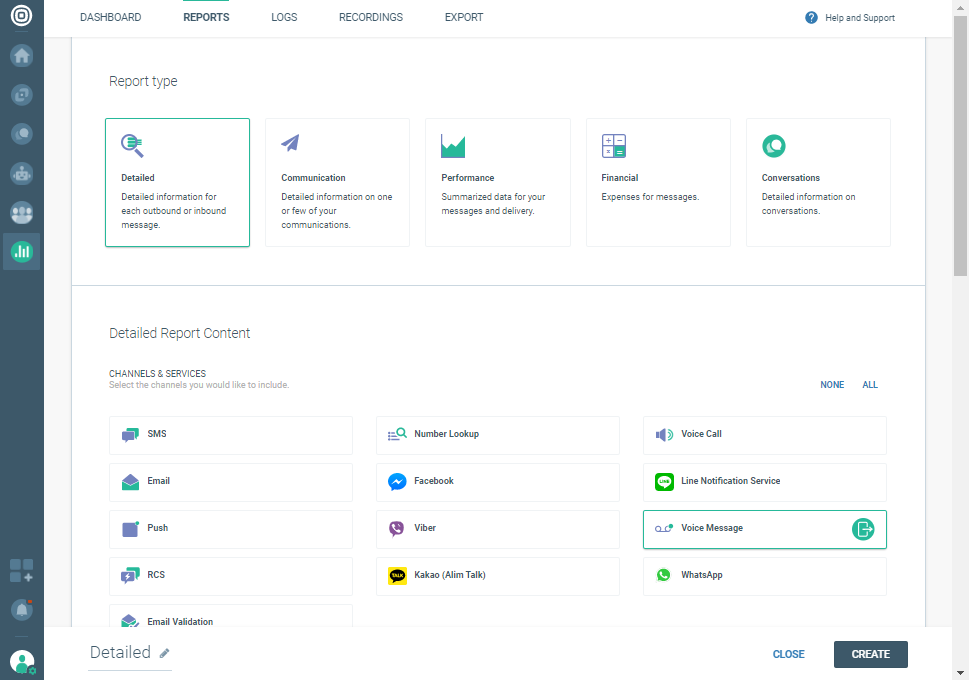
Task: Select the Financial report type card
Action: pyautogui.click(x=657, y=182)
